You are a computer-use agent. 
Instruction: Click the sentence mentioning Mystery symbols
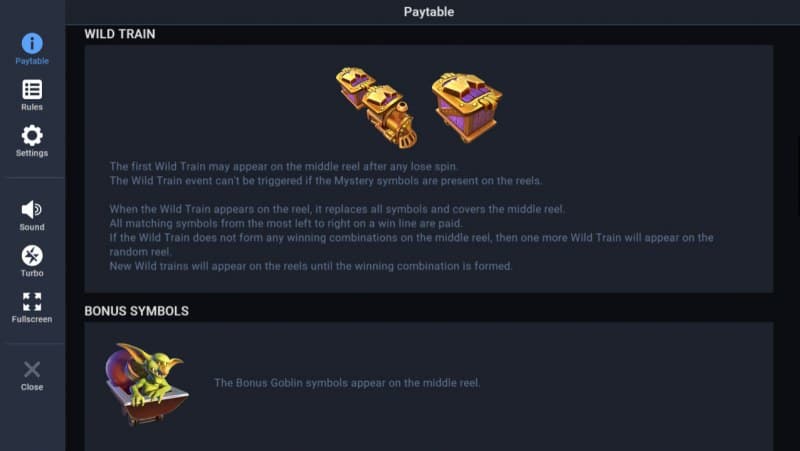[326, 180]
